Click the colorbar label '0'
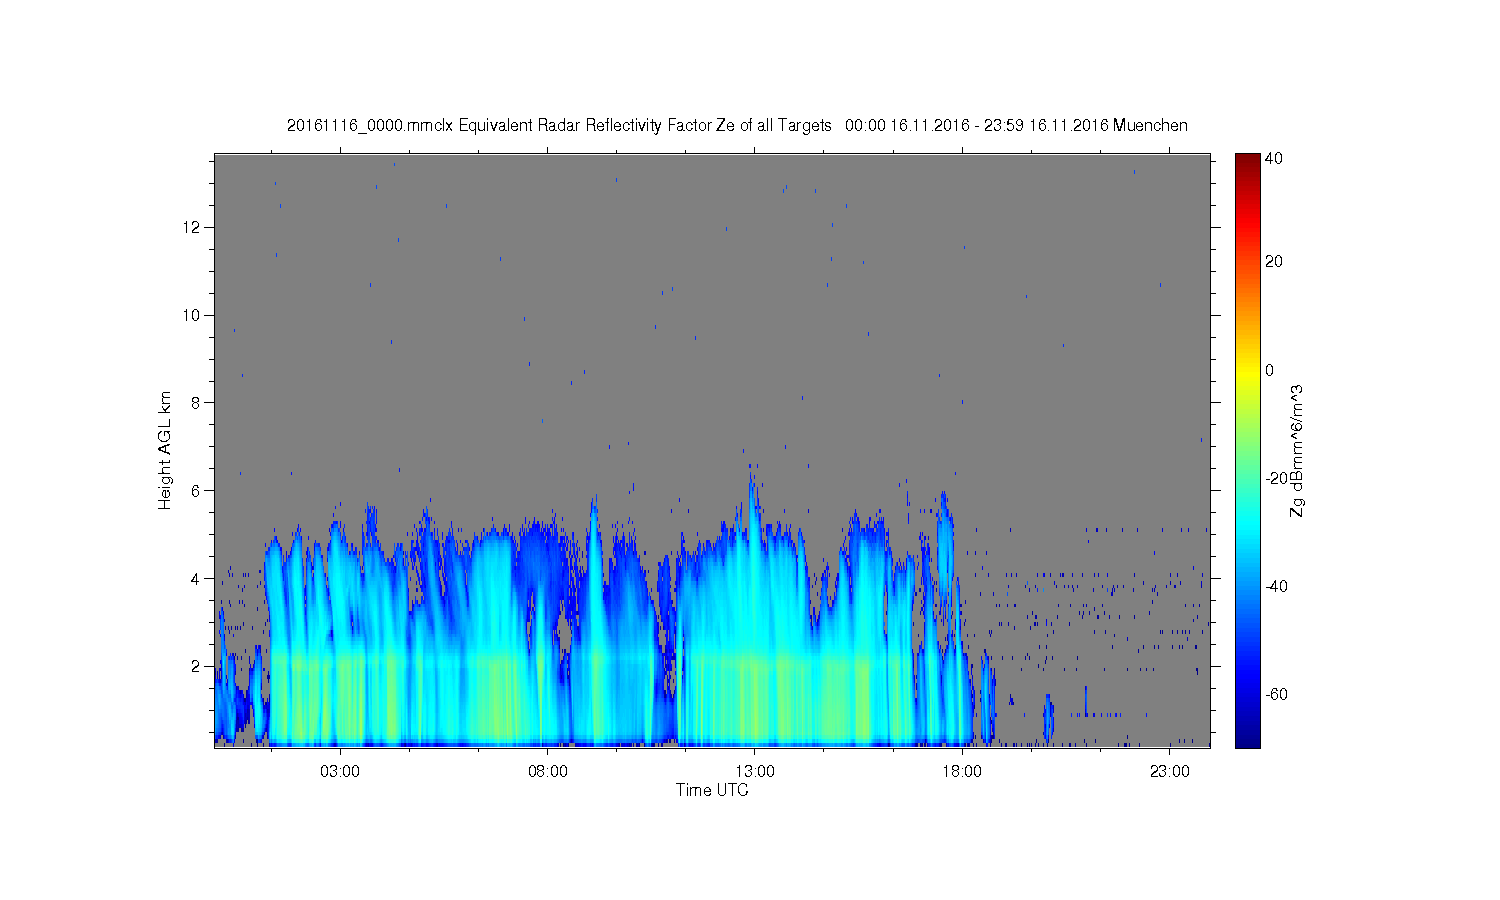1500x900 pixels. (x=1270, y=370)
